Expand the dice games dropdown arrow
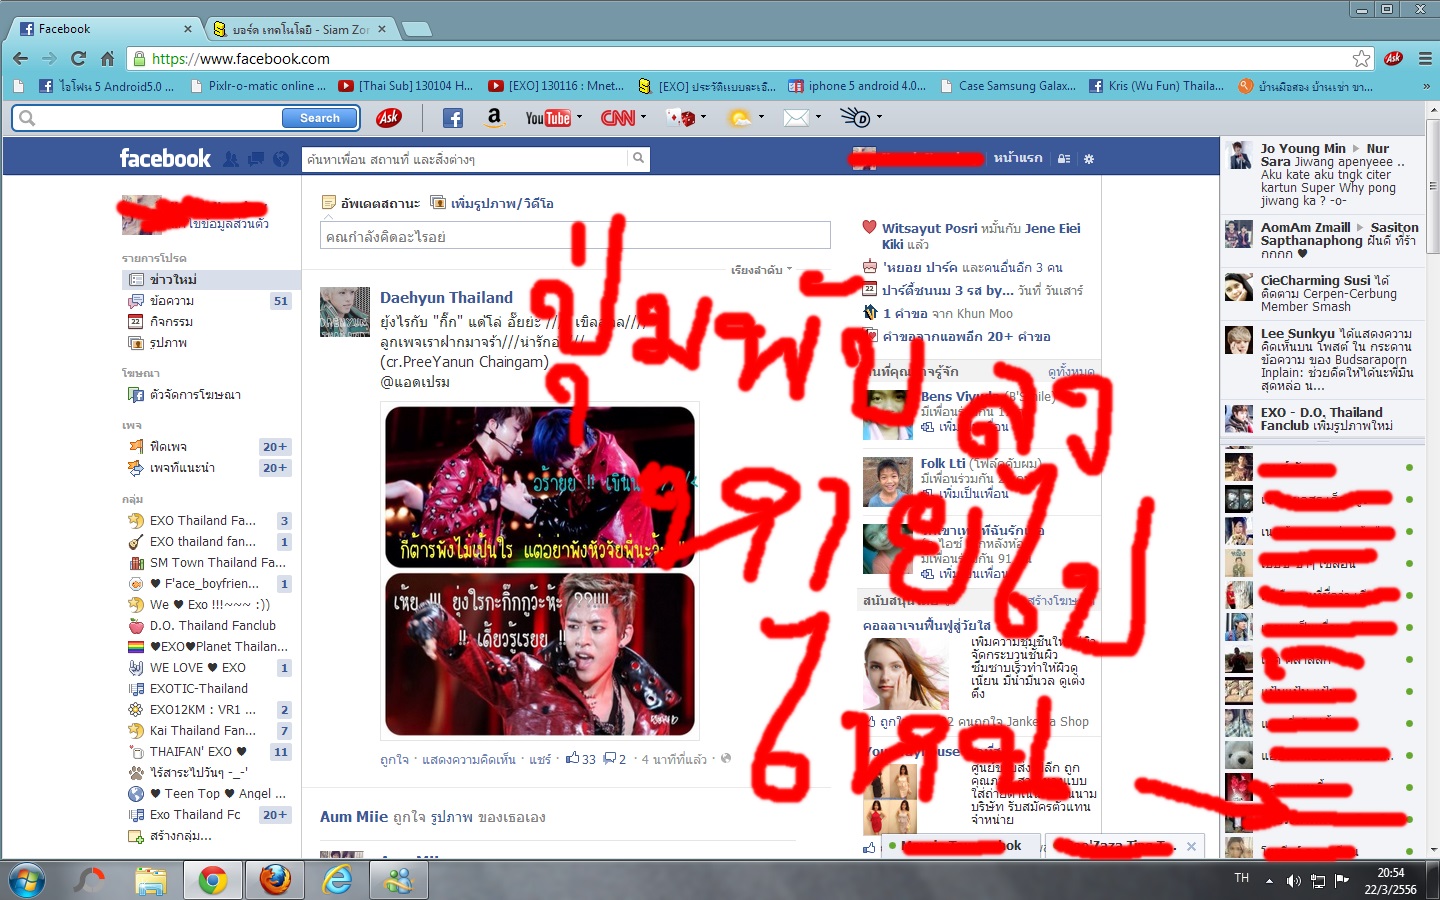 [703, 117]
